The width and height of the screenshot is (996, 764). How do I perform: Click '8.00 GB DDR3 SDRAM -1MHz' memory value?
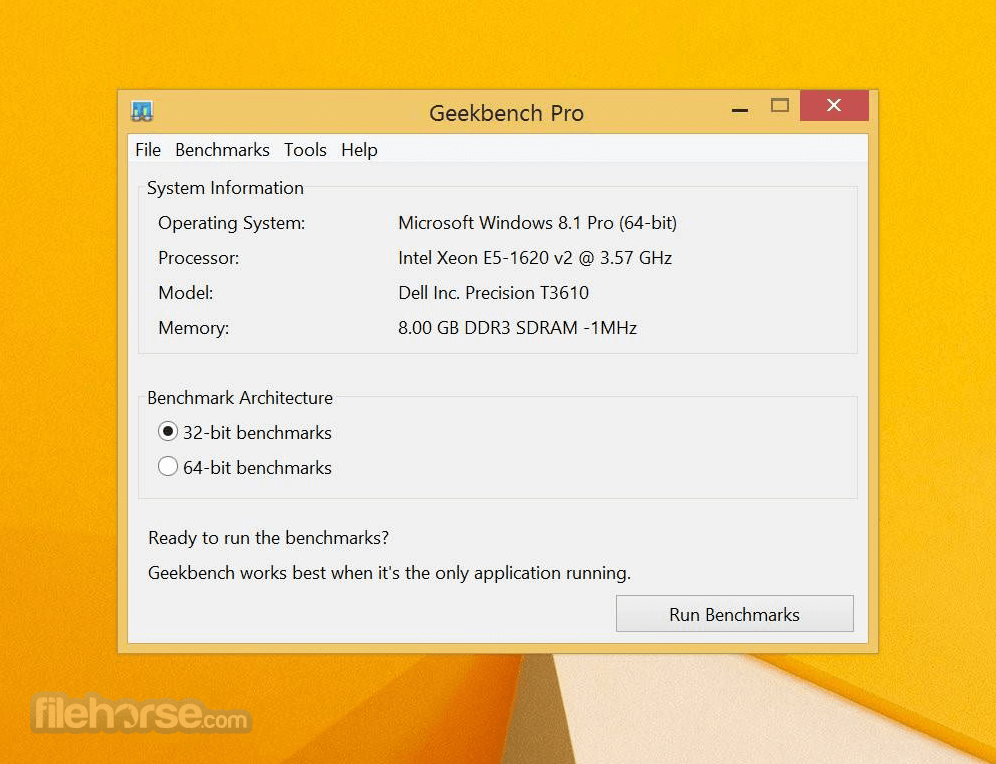click(517, 328)
